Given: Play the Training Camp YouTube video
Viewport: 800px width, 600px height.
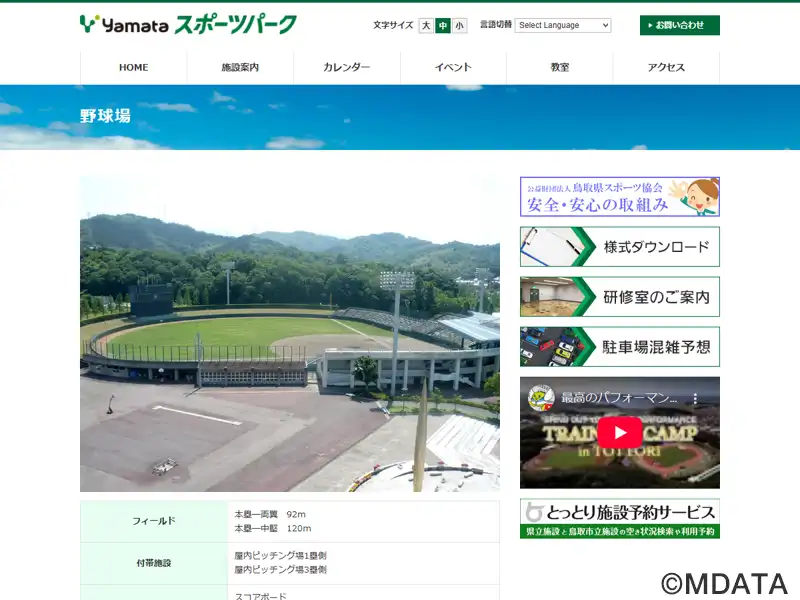Looking at the screenshot, I should coord(620,433).
